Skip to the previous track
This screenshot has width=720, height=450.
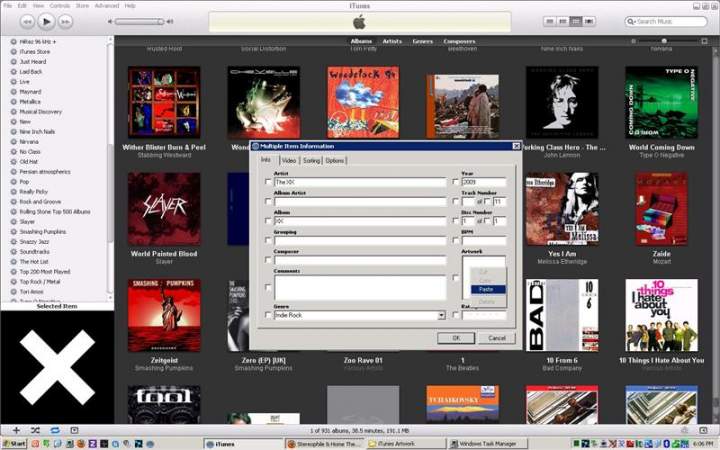27,22
